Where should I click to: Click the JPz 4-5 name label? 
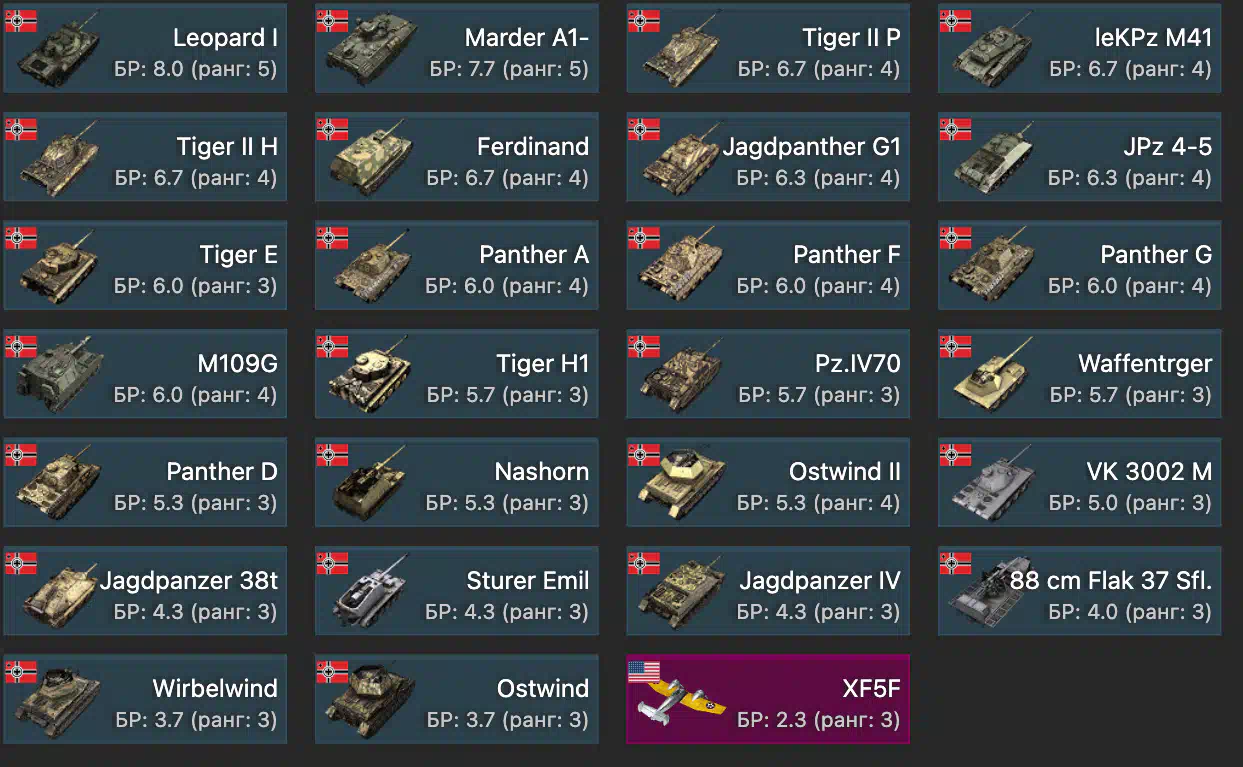[x=1167, y=147]
